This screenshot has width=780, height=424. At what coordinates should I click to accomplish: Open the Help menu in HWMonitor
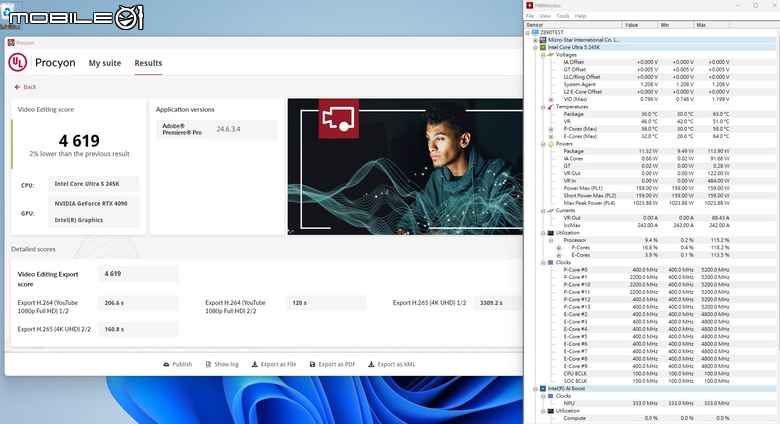coord(581,16)
